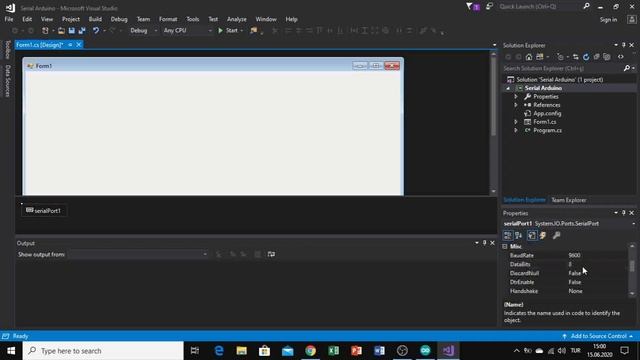Open the Build menu
640x360 pixels.
tap(95, 19)
